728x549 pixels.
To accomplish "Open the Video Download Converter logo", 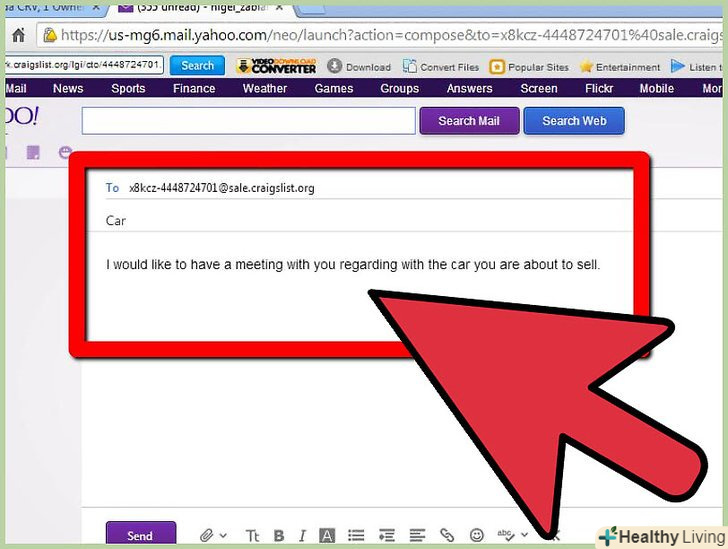I will click(x=277, y=66).
